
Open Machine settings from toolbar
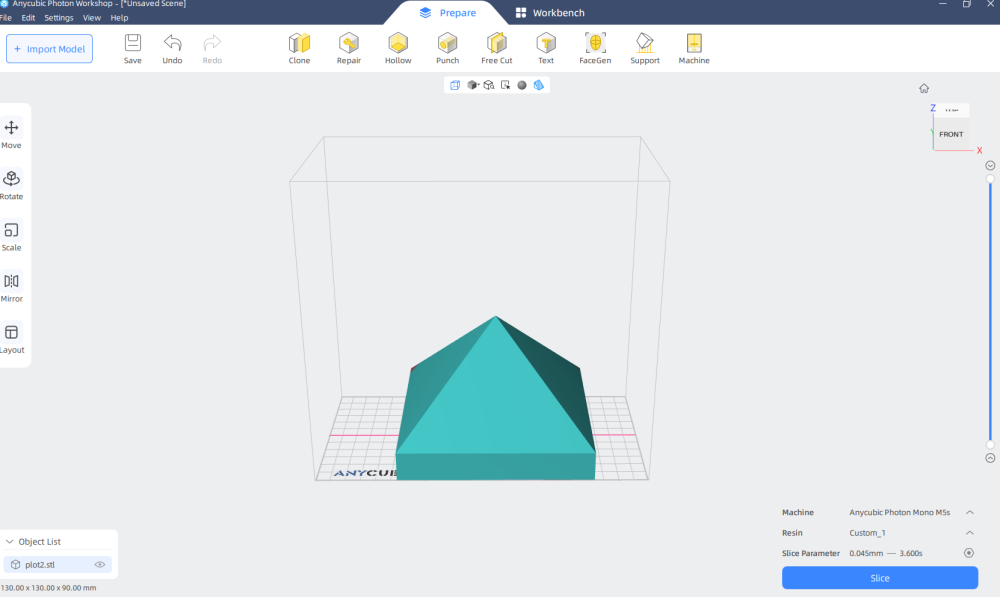tap(694, 48)
